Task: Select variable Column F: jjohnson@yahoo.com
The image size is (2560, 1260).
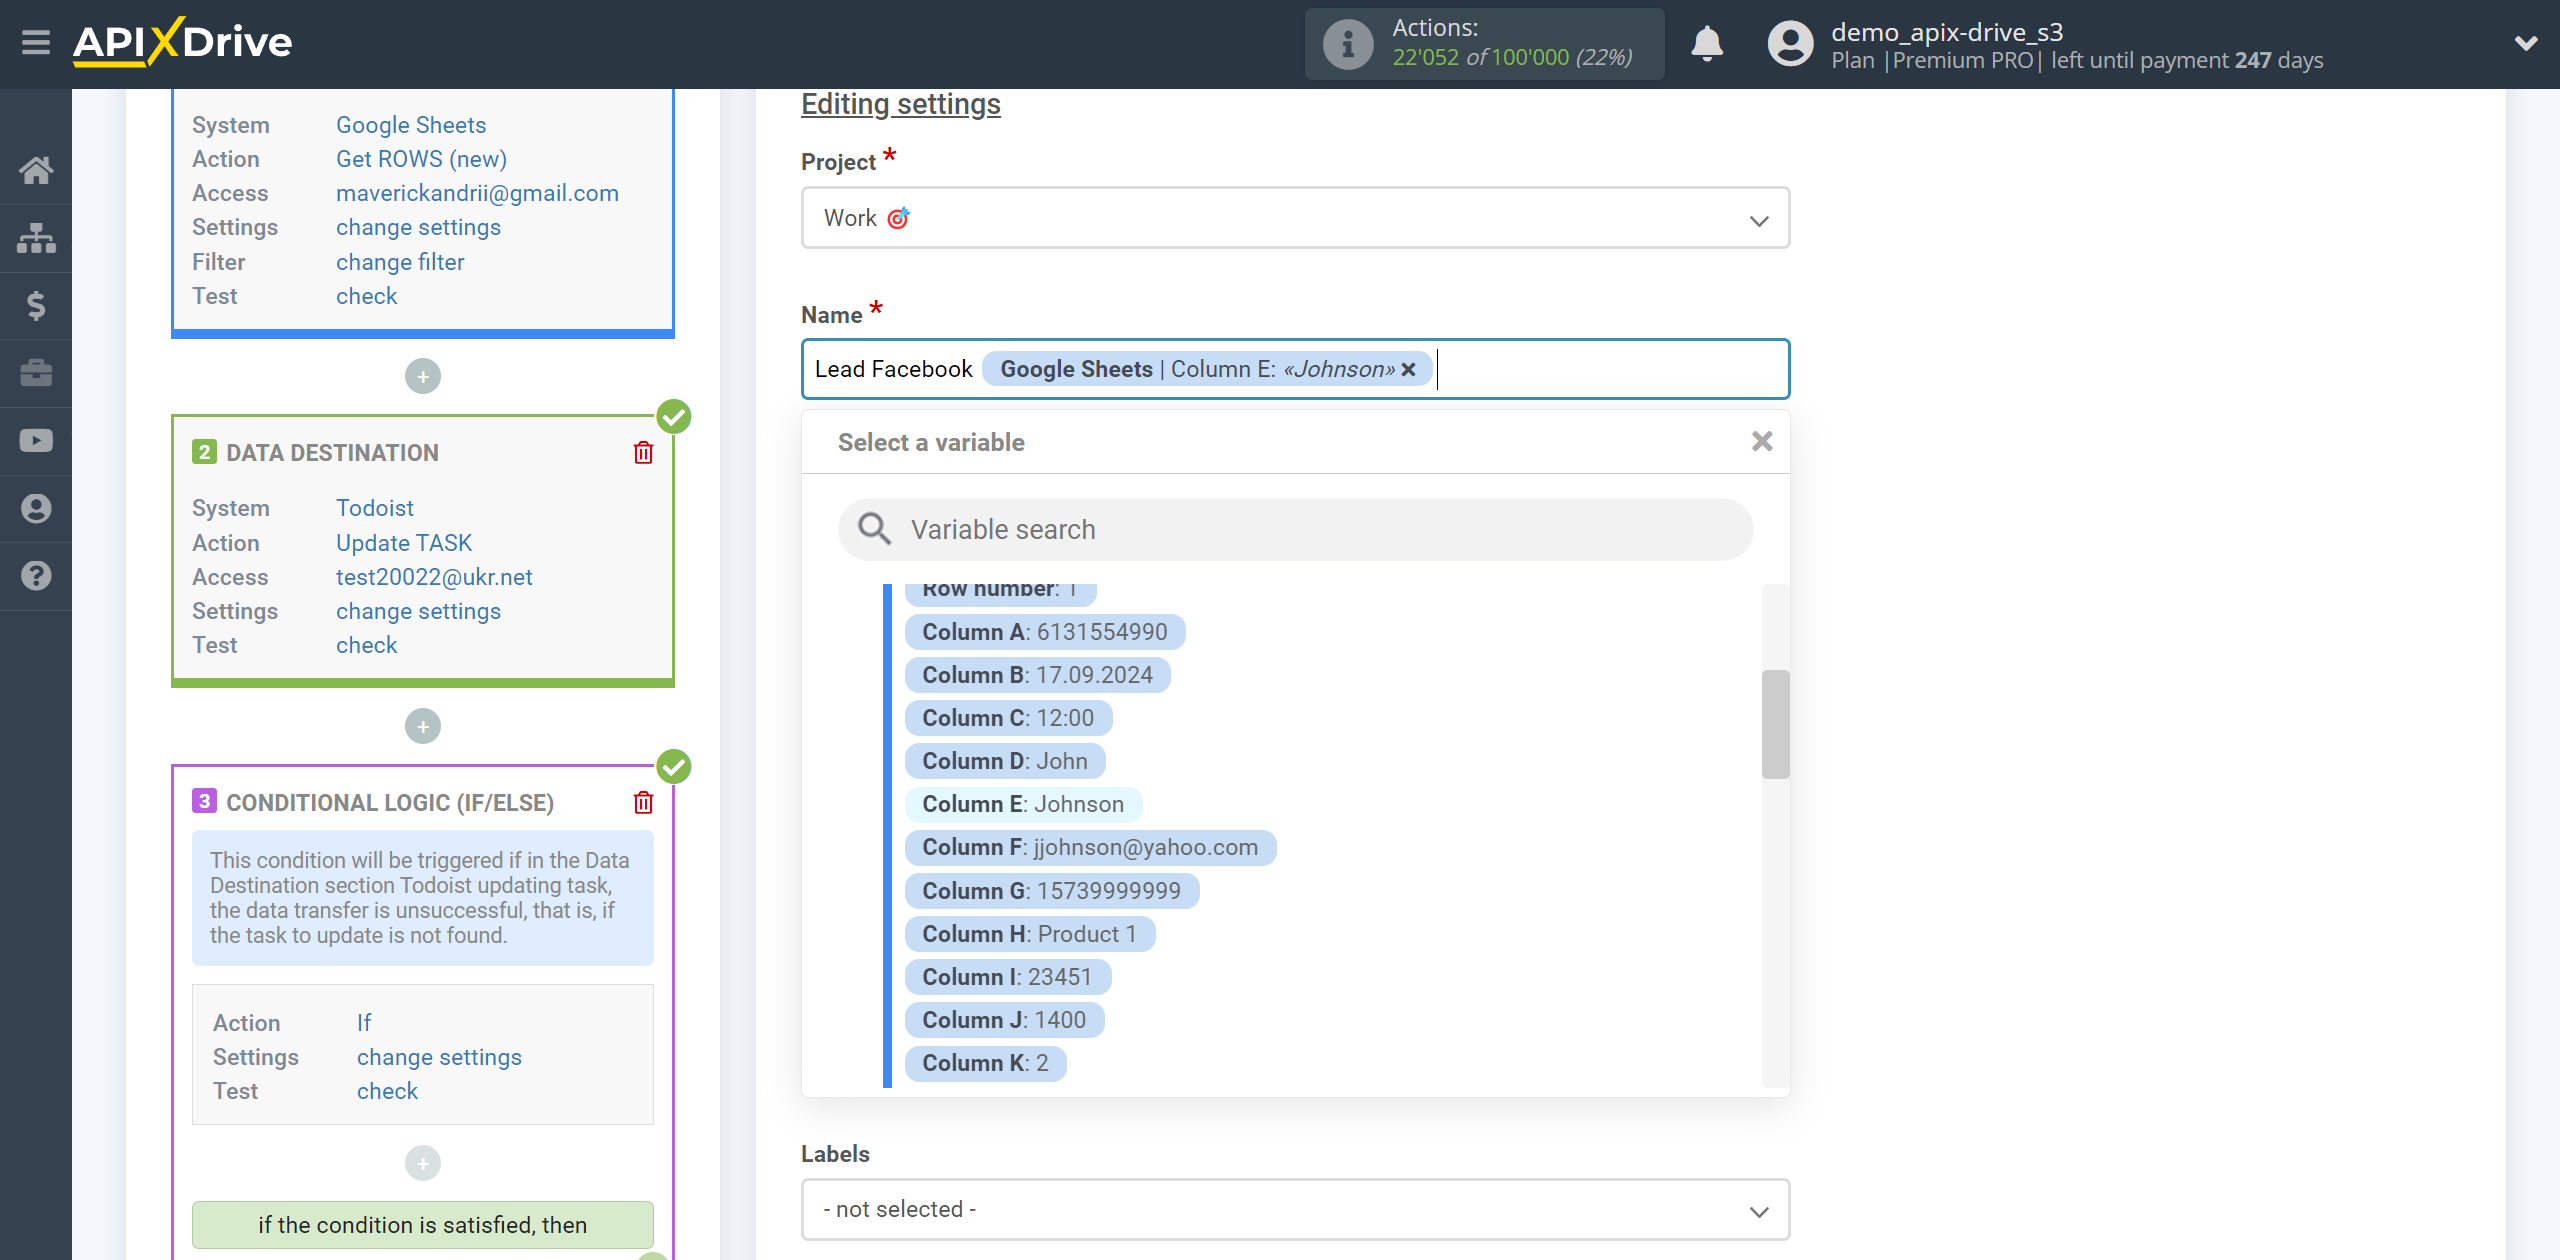Action: [1090, 847]
